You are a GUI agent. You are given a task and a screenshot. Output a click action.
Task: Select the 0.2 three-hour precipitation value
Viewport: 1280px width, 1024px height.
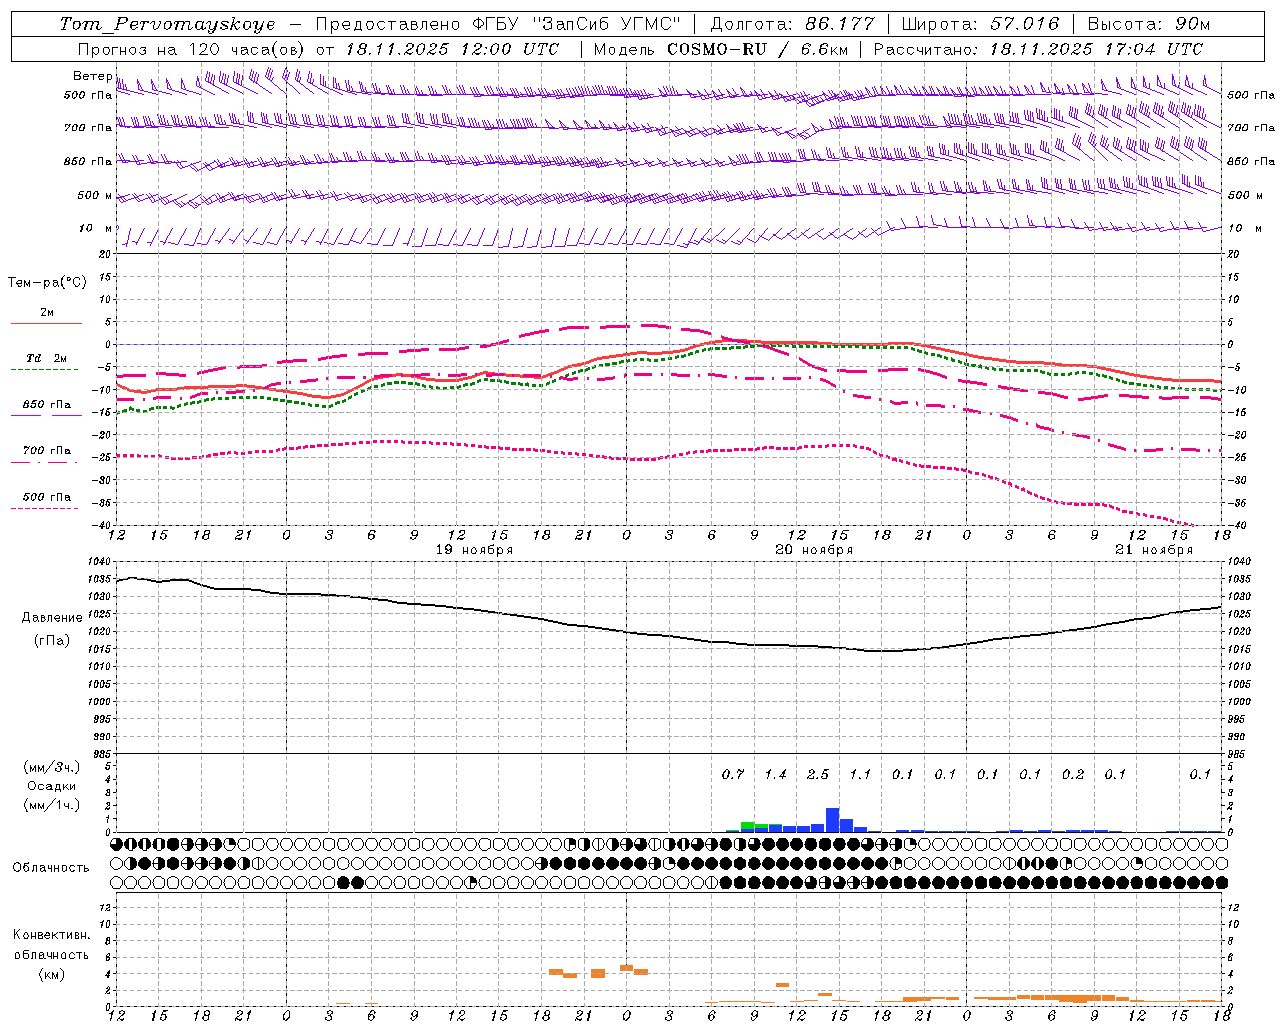point(1073,774)
